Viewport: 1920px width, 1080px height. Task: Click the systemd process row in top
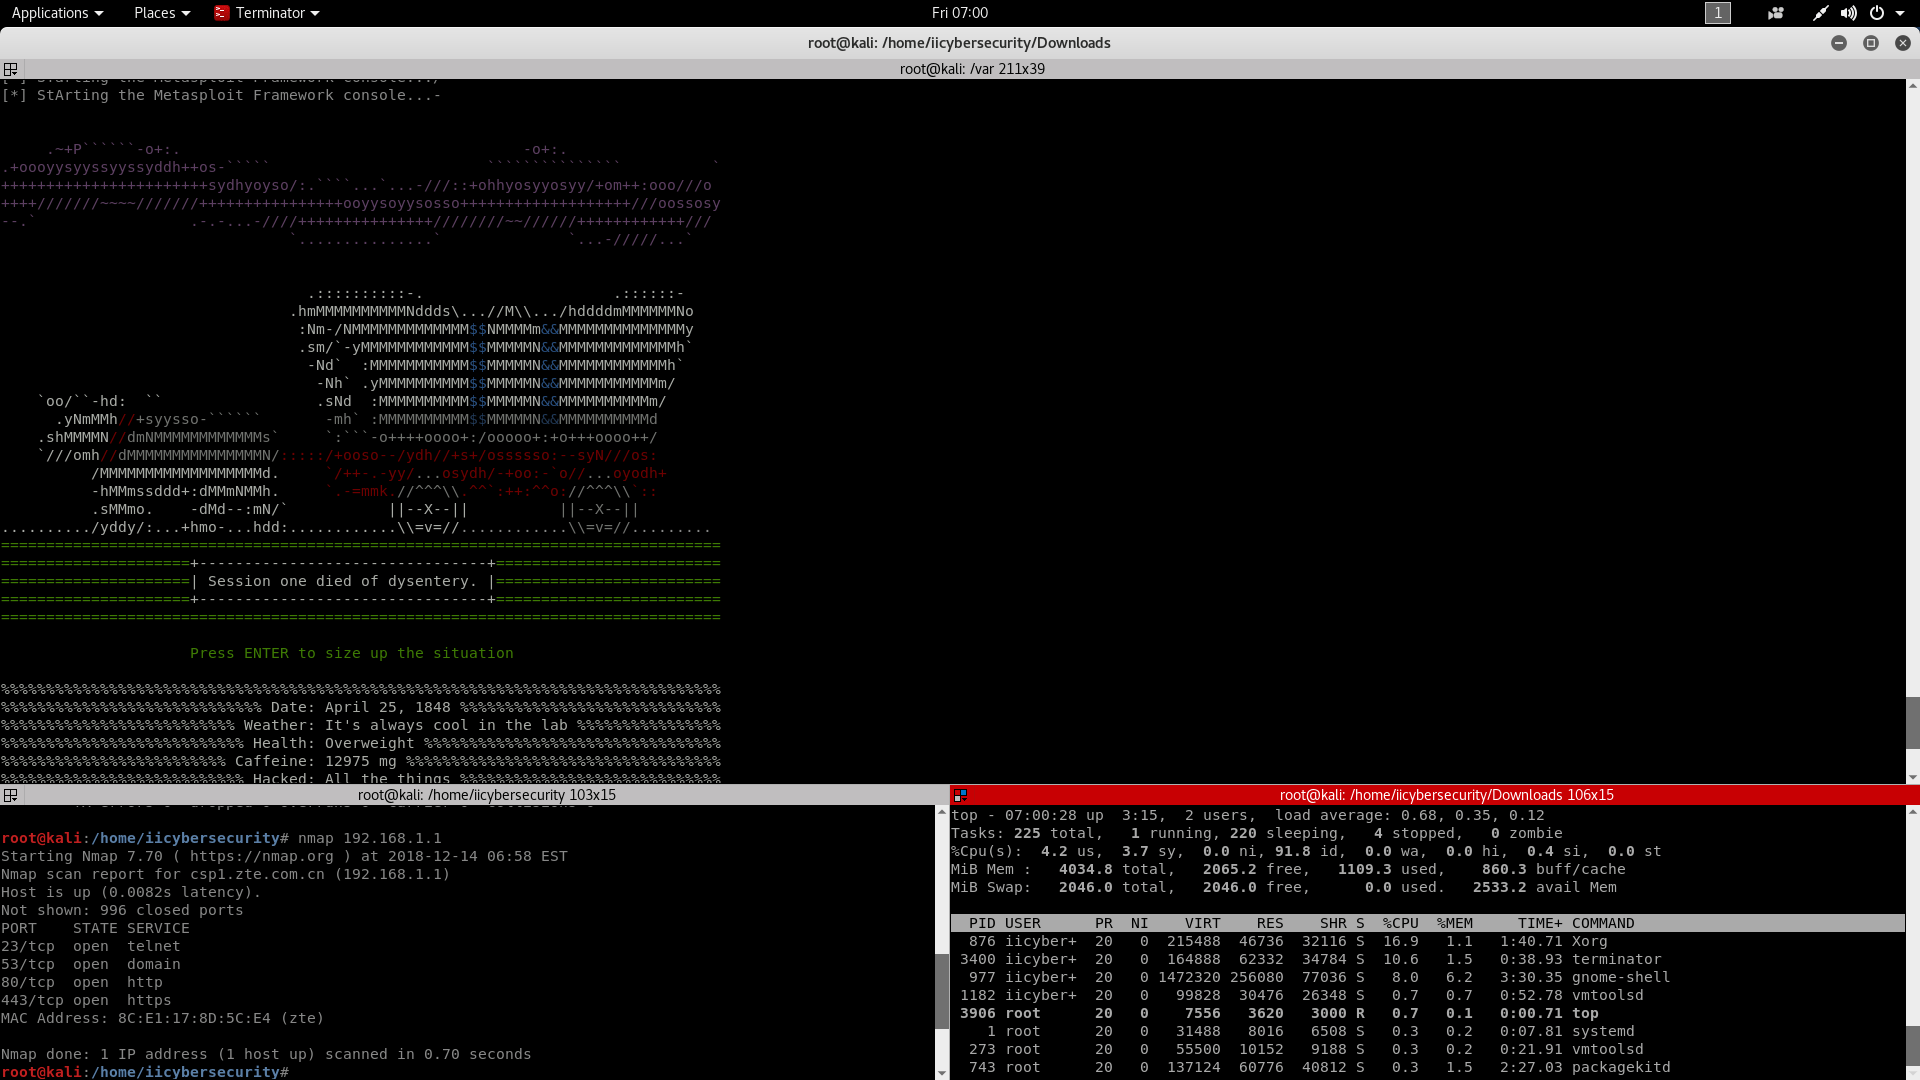[1428, 1031]
